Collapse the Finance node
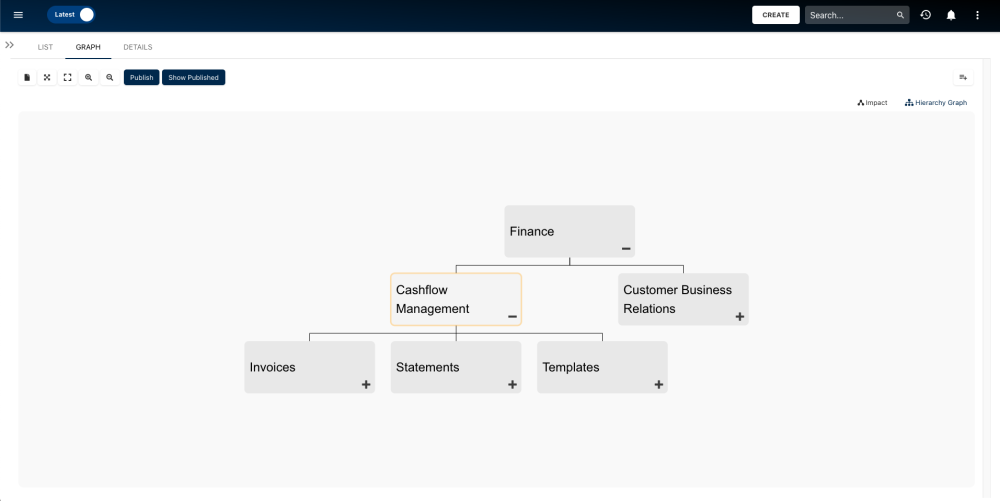Screen dimensions: 1000x501 [x=626, y=248]
